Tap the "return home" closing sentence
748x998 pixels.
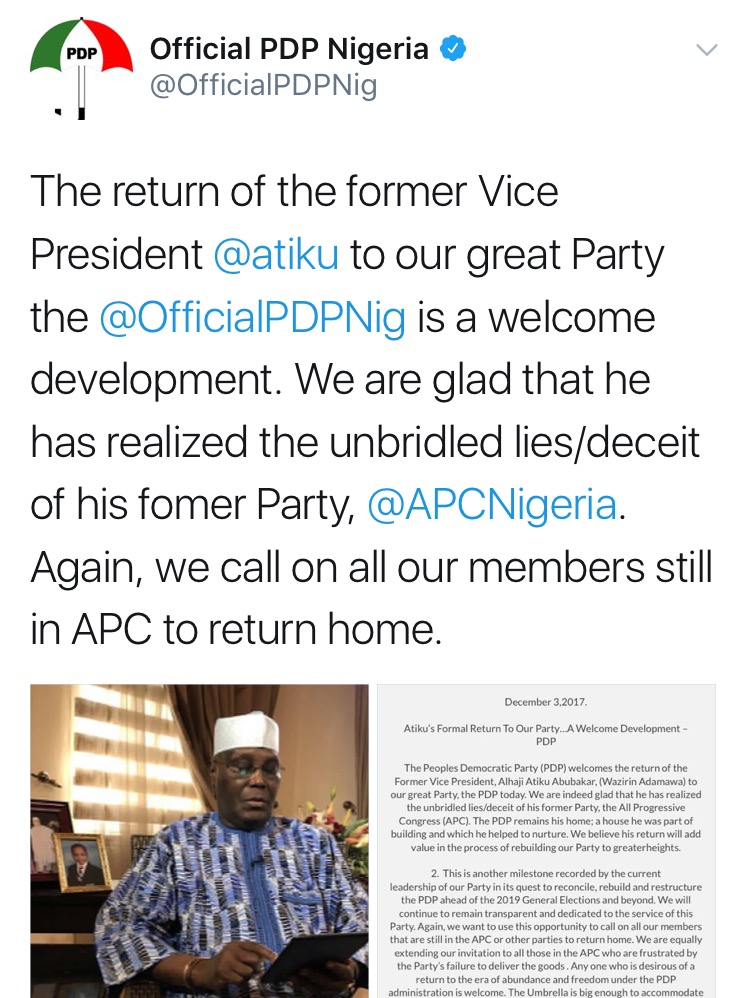click(x=371, y=598)
